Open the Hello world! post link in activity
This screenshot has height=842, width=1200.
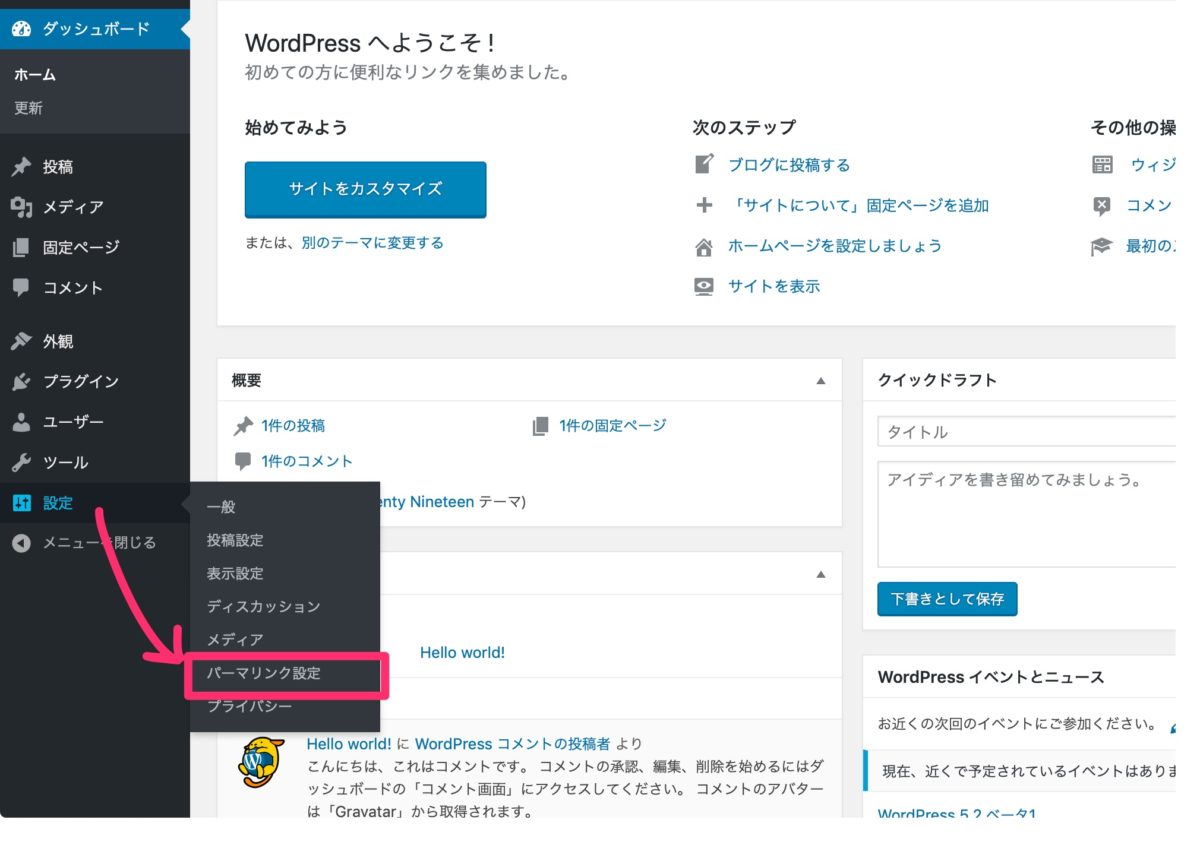point(462,652)
